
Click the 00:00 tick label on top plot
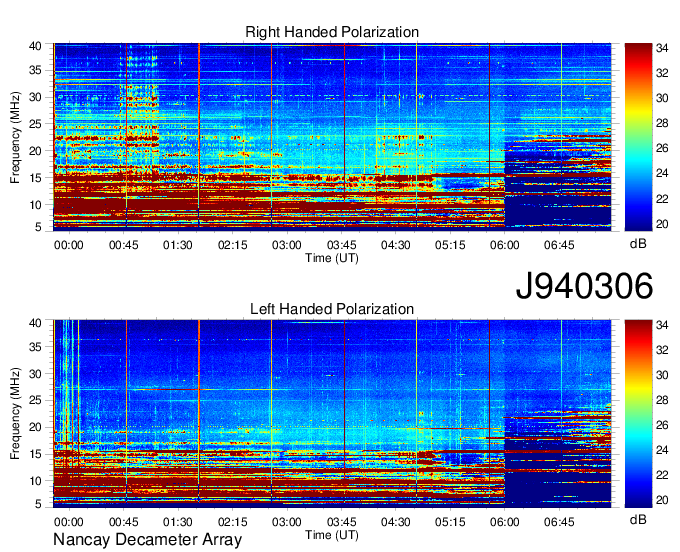pos(69,245)
